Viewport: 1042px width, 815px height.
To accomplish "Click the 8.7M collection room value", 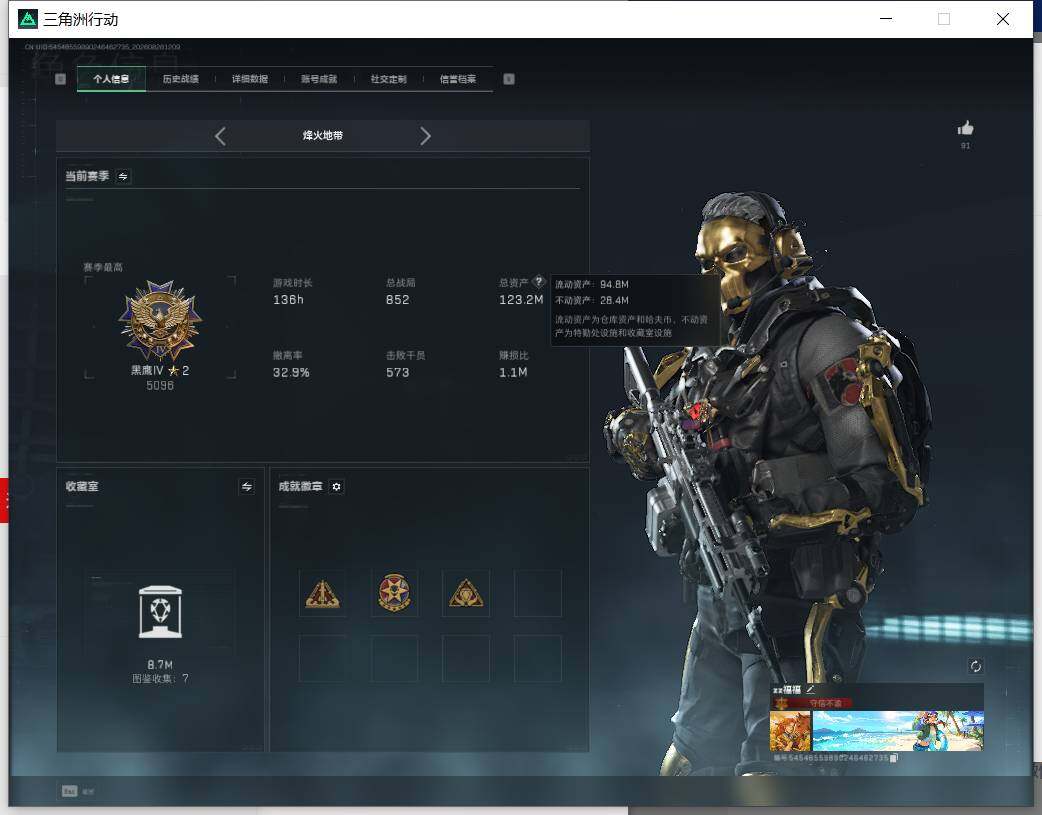I will [x=160, y=664].
